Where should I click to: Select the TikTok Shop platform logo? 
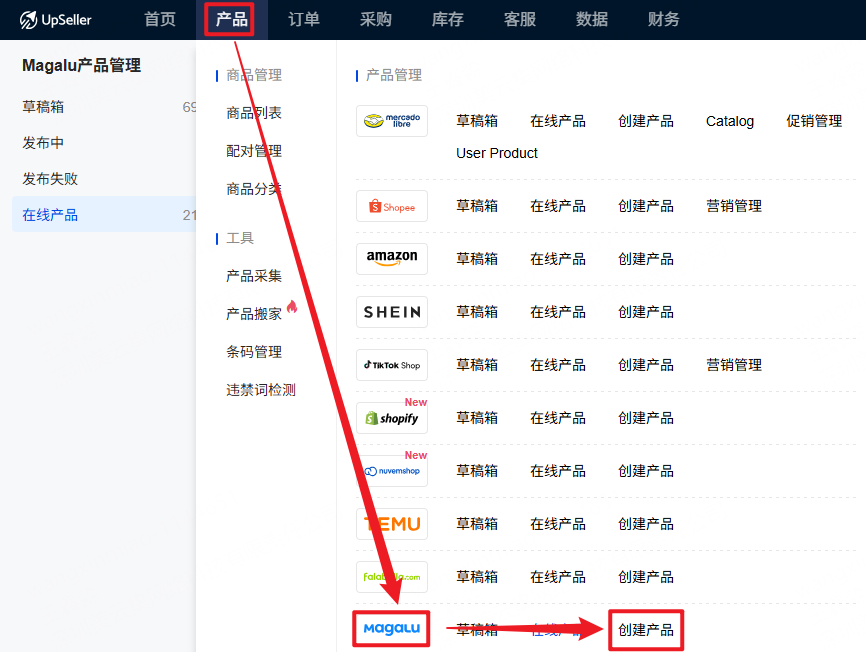point(392,365)
